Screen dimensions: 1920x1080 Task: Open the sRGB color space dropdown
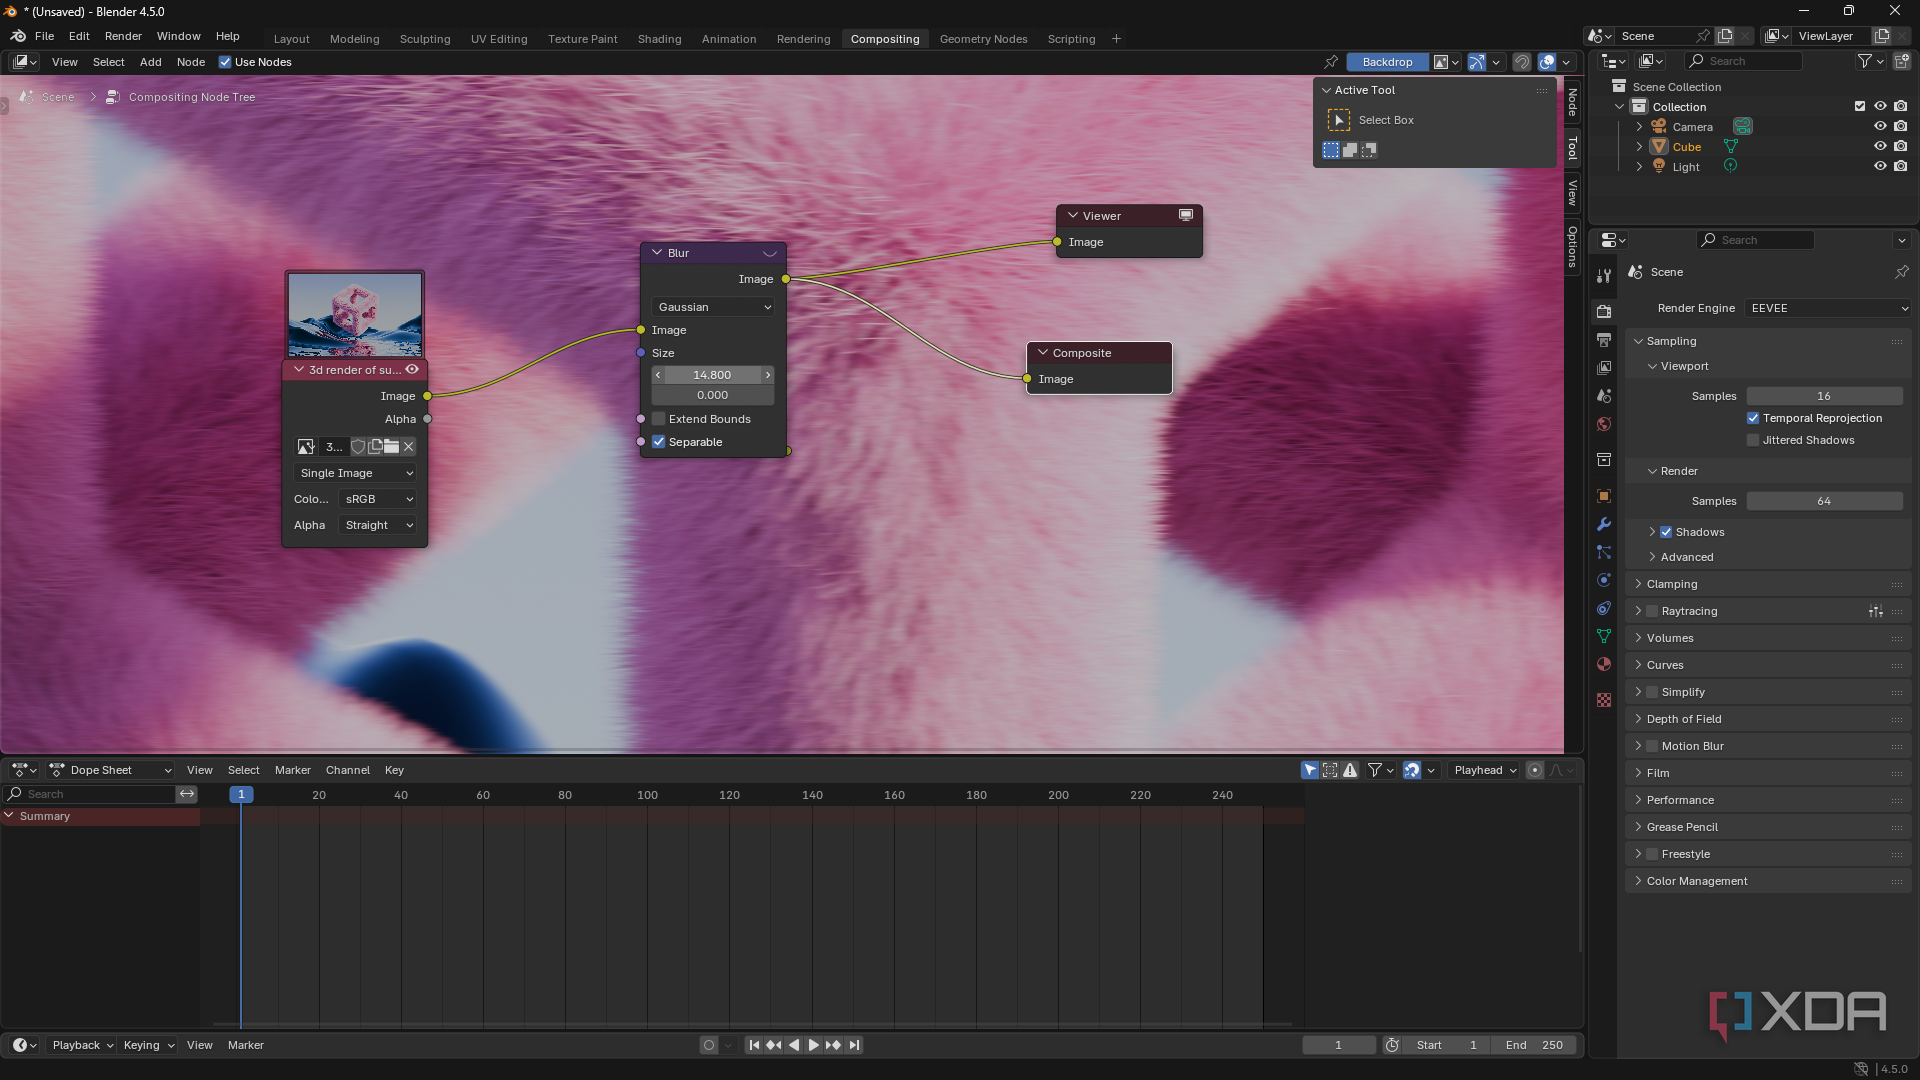pyautogui.click(x=377, y=499)
